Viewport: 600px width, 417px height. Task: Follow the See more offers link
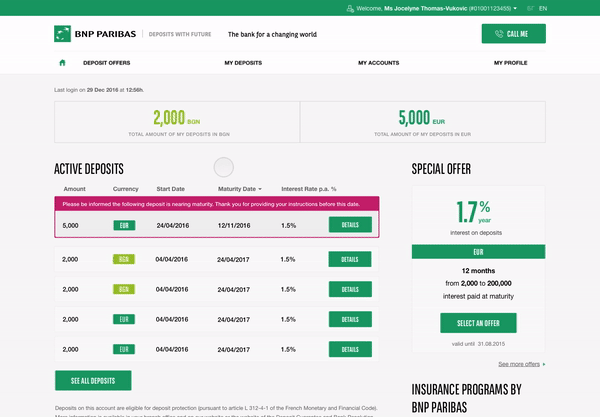coord(519,364)
